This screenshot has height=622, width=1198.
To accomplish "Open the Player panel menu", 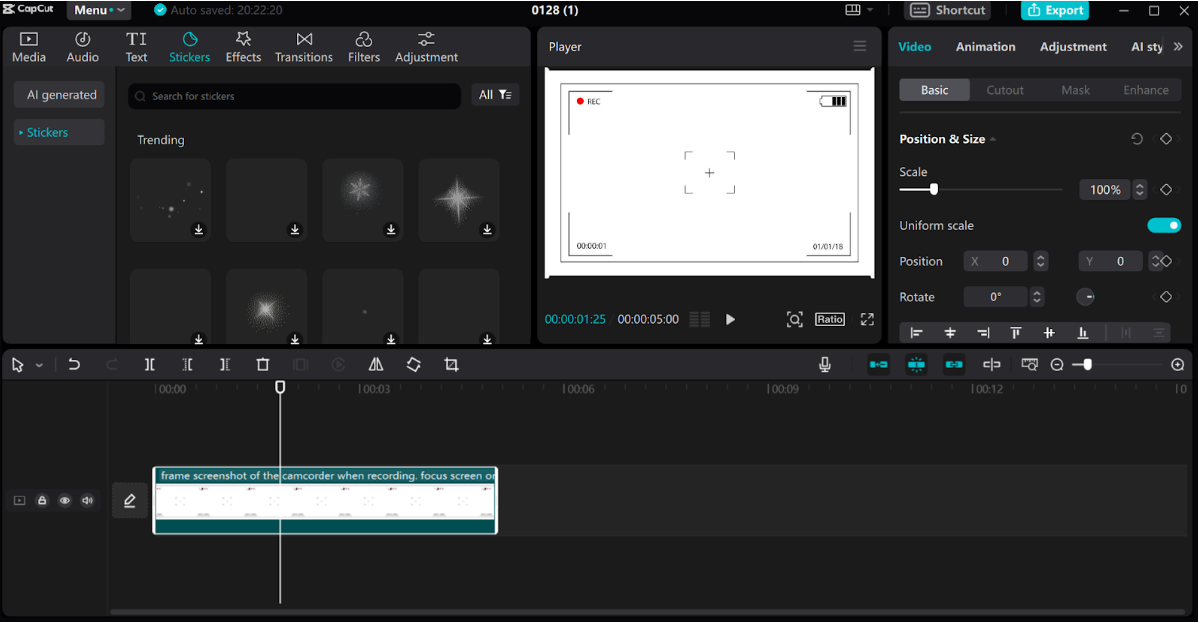I will [x=860, y=46].
